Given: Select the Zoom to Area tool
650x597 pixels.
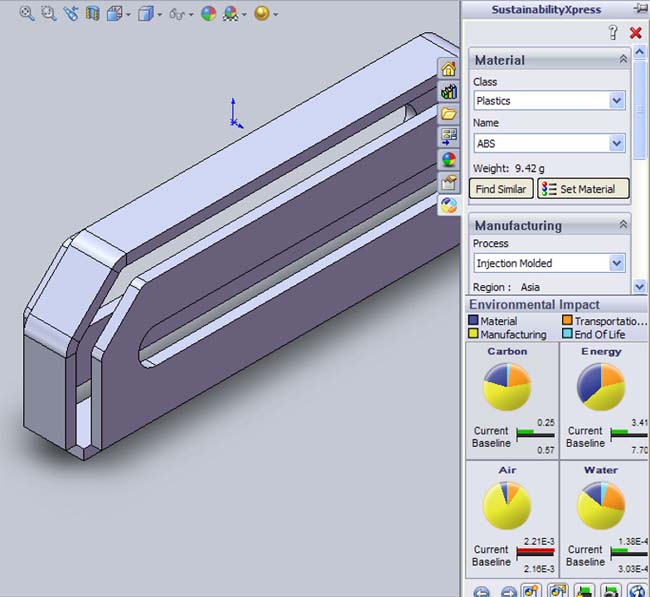Looking at the screenshot, I should click(49, 14).
